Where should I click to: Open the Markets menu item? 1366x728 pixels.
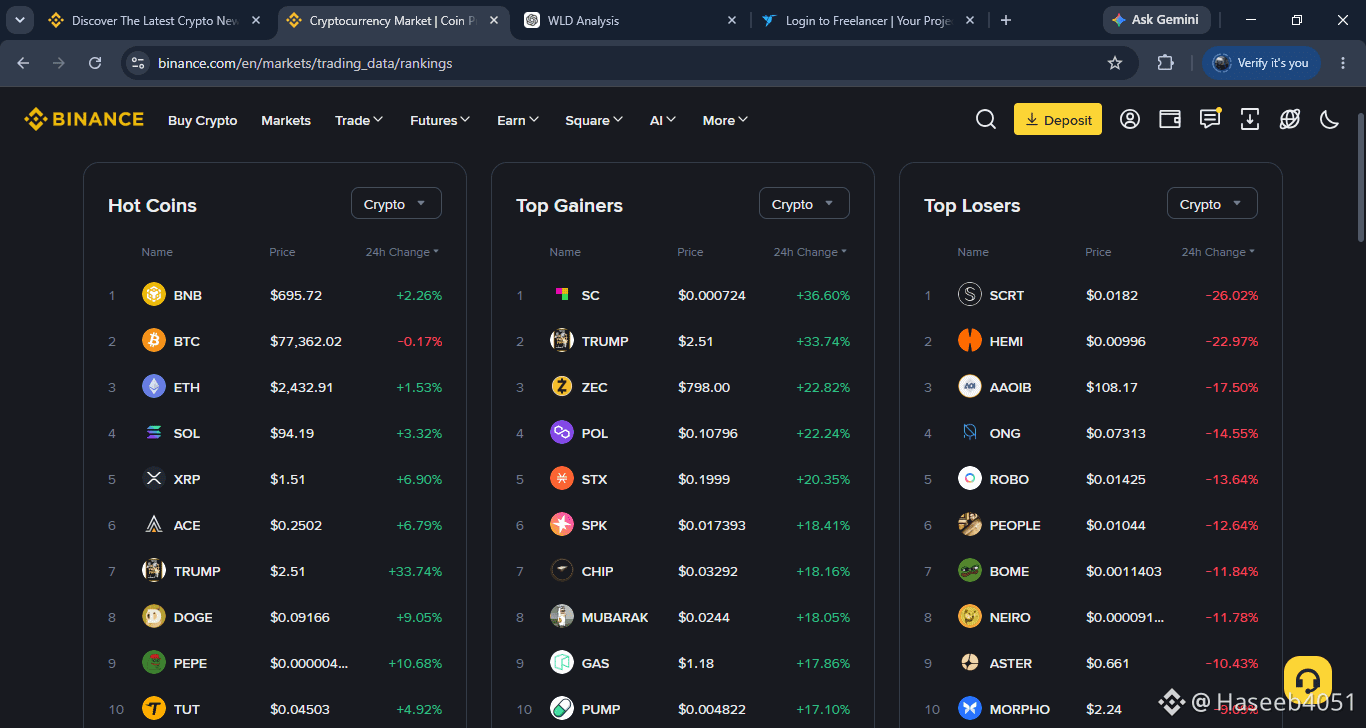click(286, 120)
